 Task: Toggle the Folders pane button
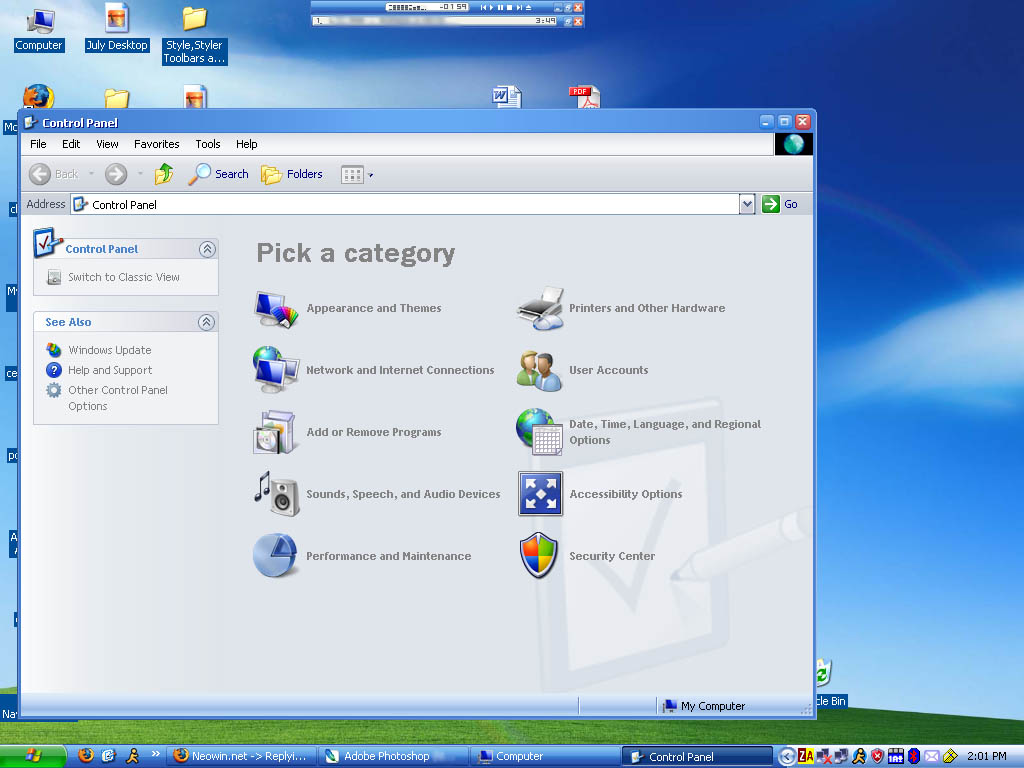[x=291, y=174]
